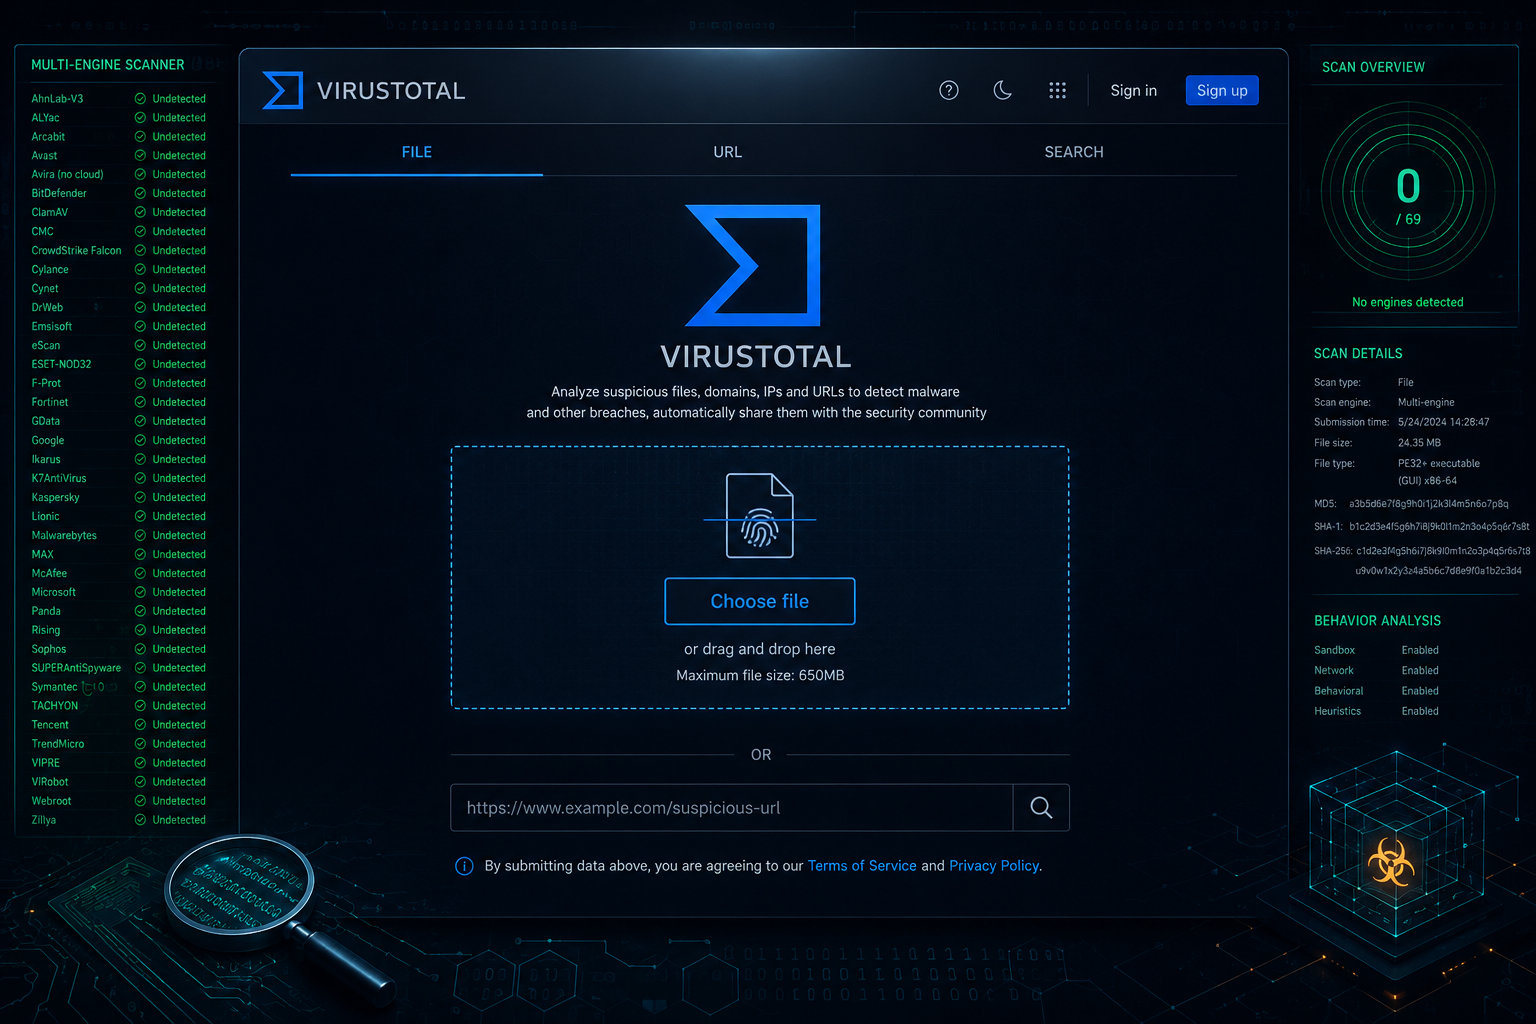The image size is (1536, 1024).
Task: Click the TACHYON engine name
Action: pos(55,706)
